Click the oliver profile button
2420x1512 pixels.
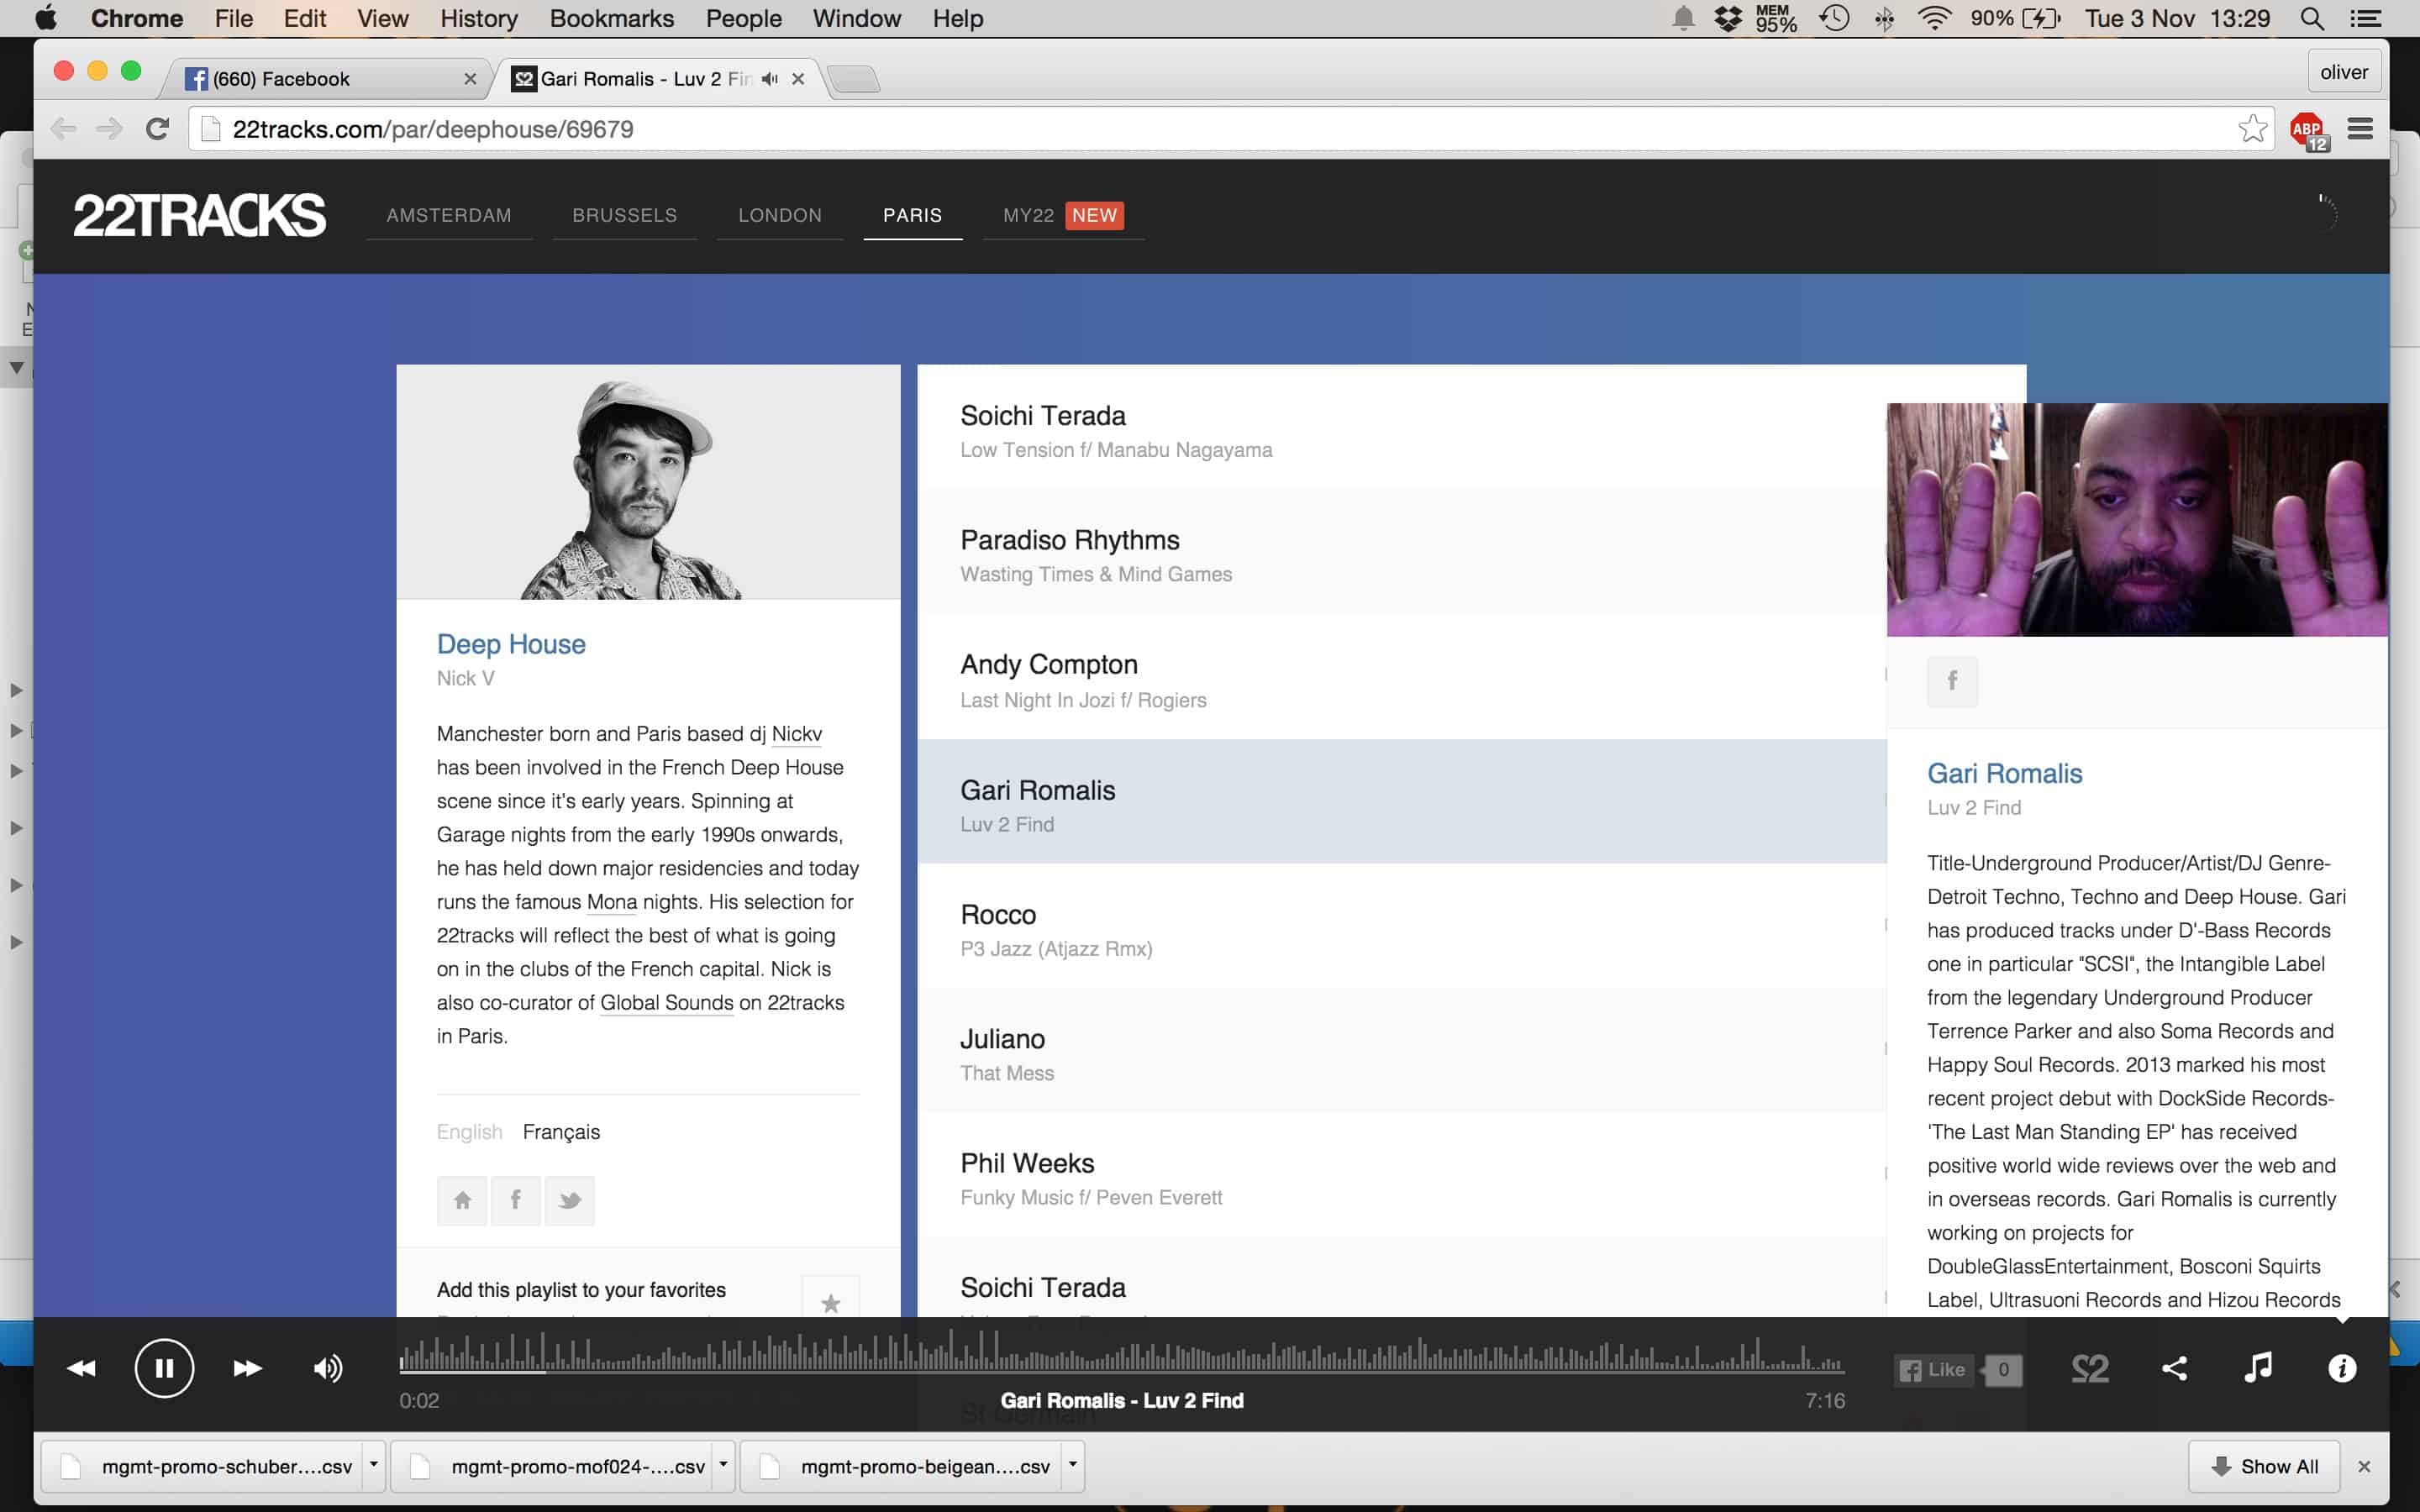tap(2343, 72)
